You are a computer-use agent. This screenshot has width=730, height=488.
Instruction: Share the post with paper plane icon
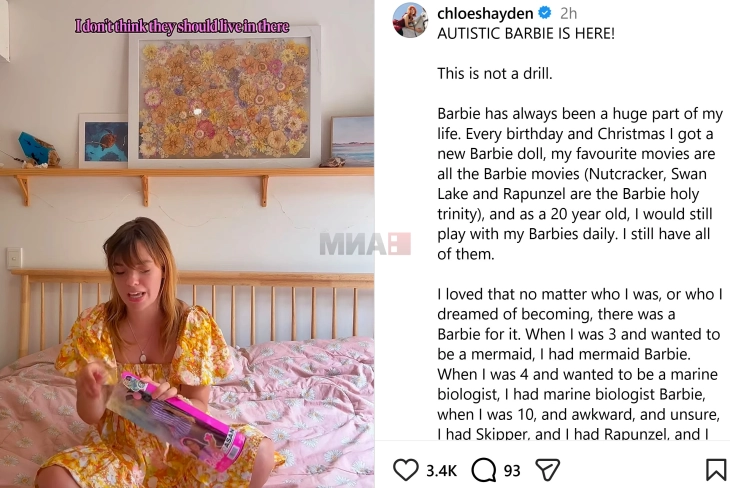click(x=548, y=469)
